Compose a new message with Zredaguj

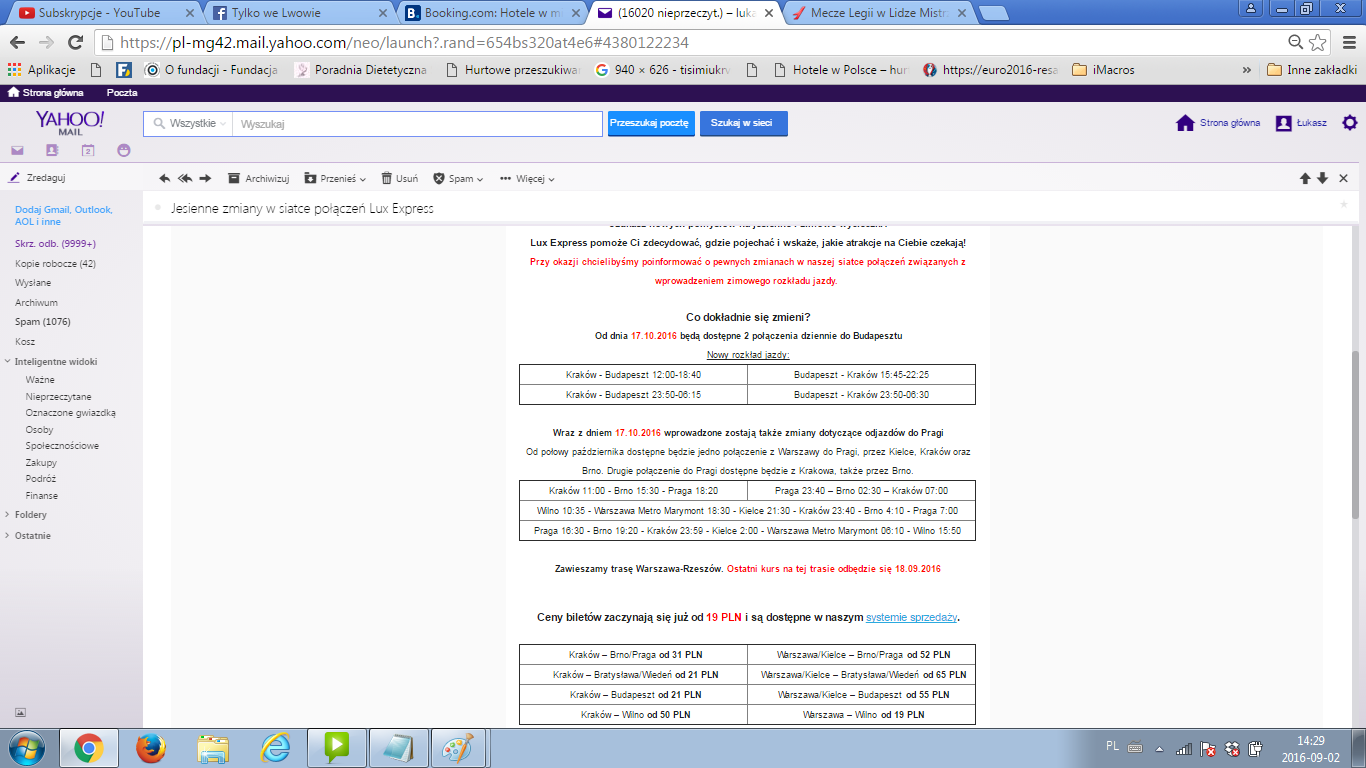[x=38, y=178]
